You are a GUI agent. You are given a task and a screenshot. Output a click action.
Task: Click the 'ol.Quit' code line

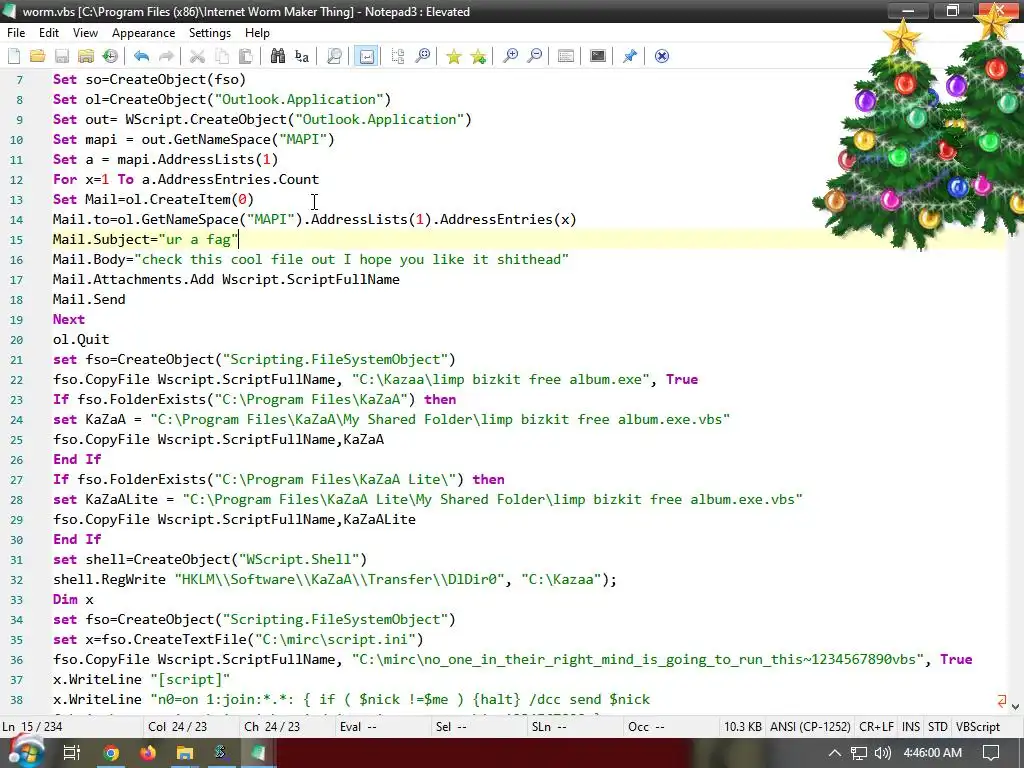pos(81,339)
